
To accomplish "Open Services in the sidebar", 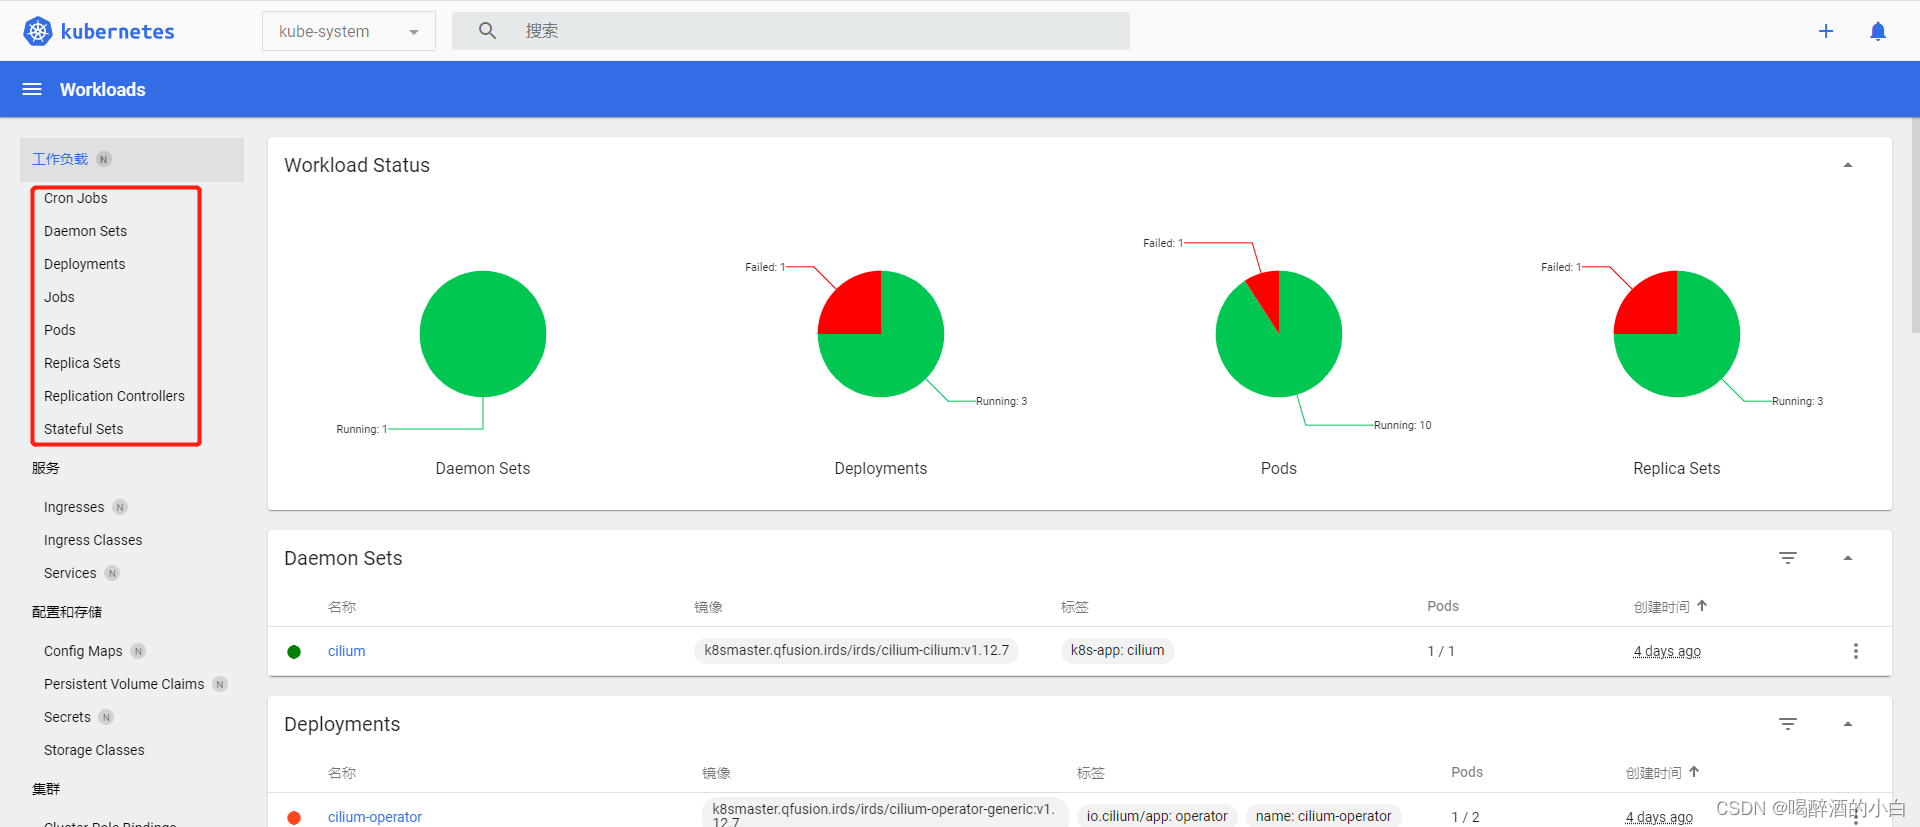I will pos(70,573).
